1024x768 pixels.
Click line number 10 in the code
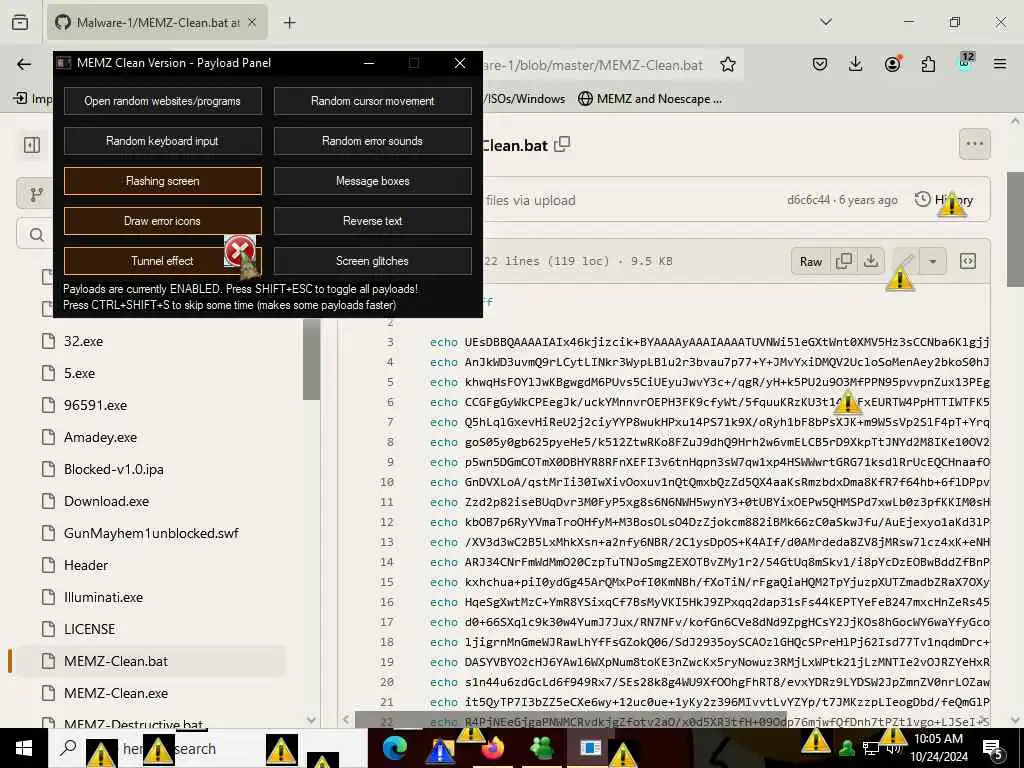pos(387,482)
